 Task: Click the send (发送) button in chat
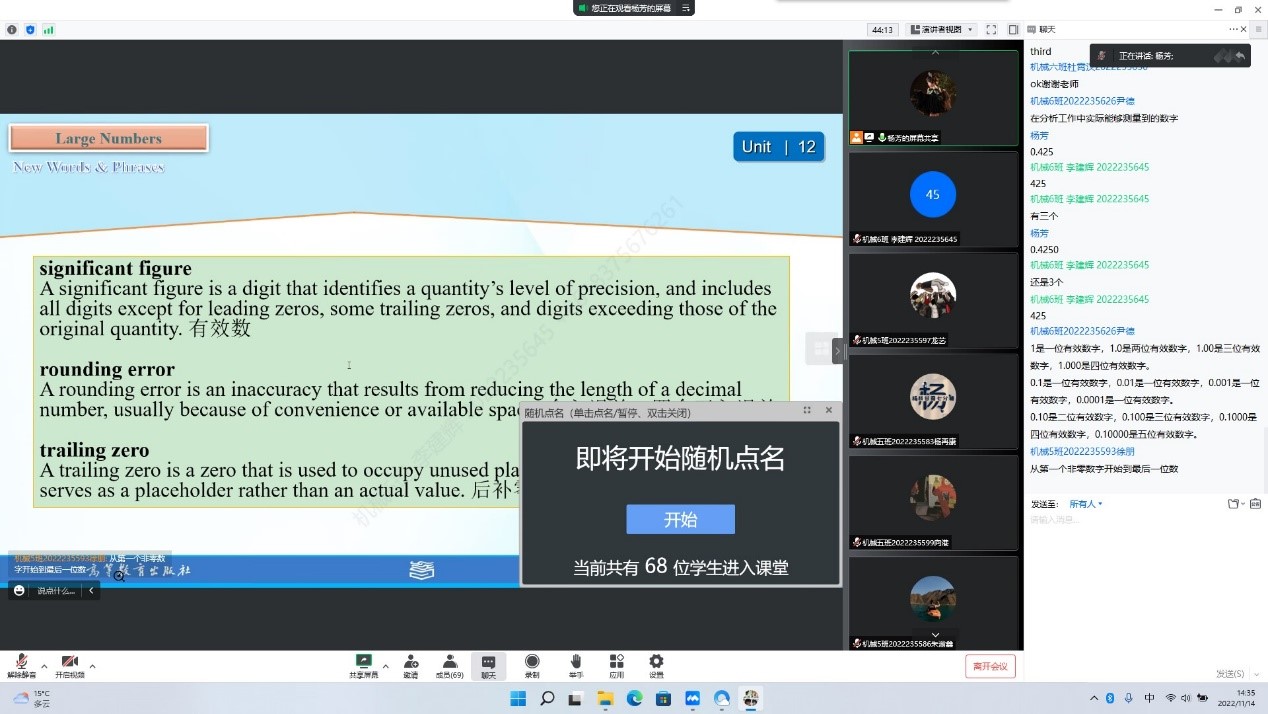coord(1230,674)
